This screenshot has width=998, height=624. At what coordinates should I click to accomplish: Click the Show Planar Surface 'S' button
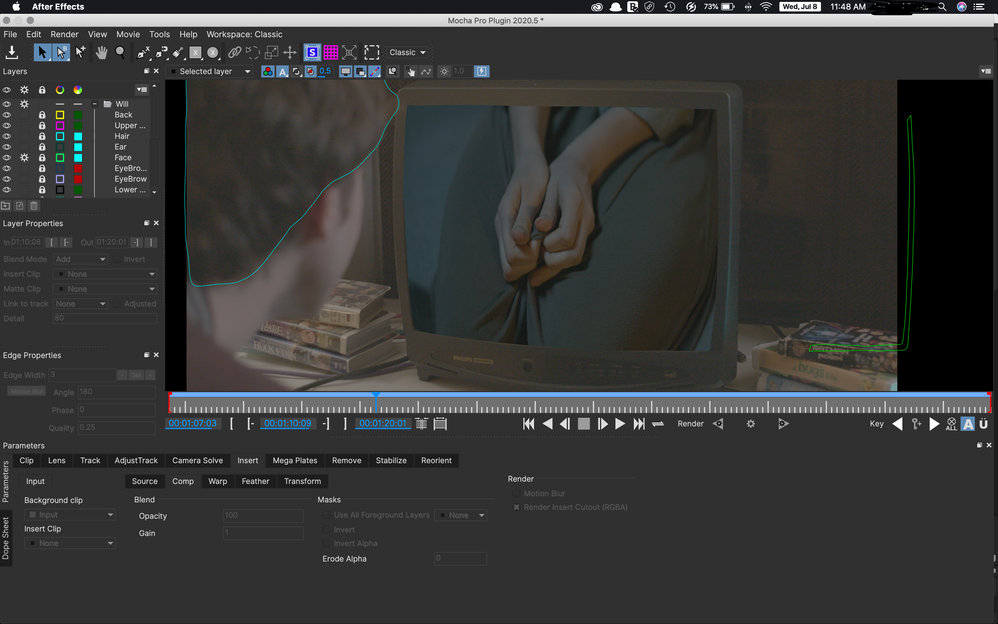pos(312,52)
